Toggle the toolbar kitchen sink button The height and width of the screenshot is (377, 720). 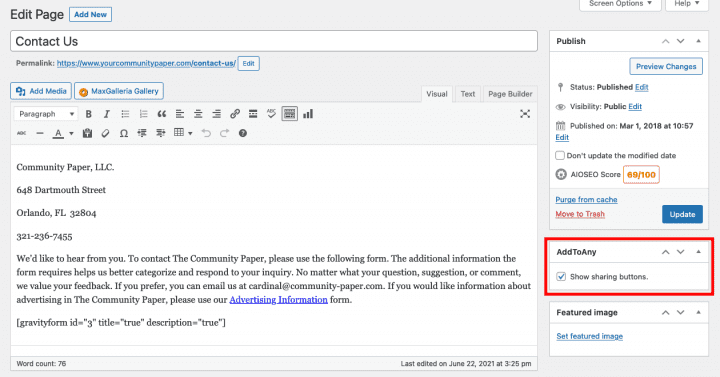(x=290, y=114)
